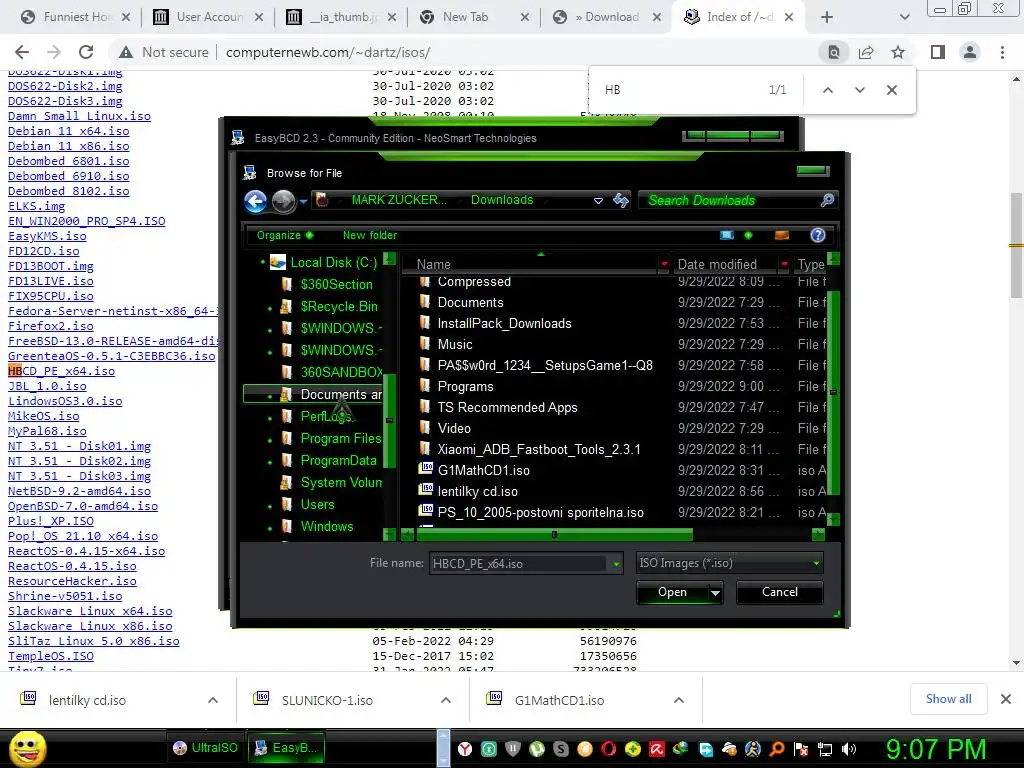Open view options dropdown beside view icon
1024x768 pixels.
point(748,235)
